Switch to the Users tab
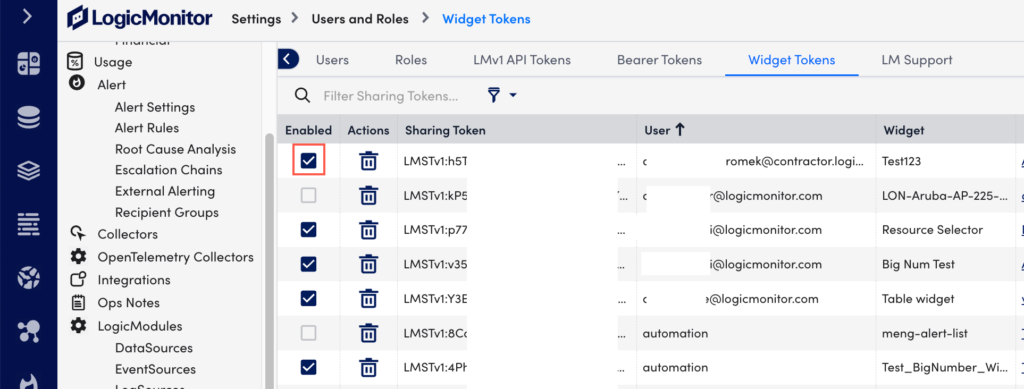 (x=332, y=60)
